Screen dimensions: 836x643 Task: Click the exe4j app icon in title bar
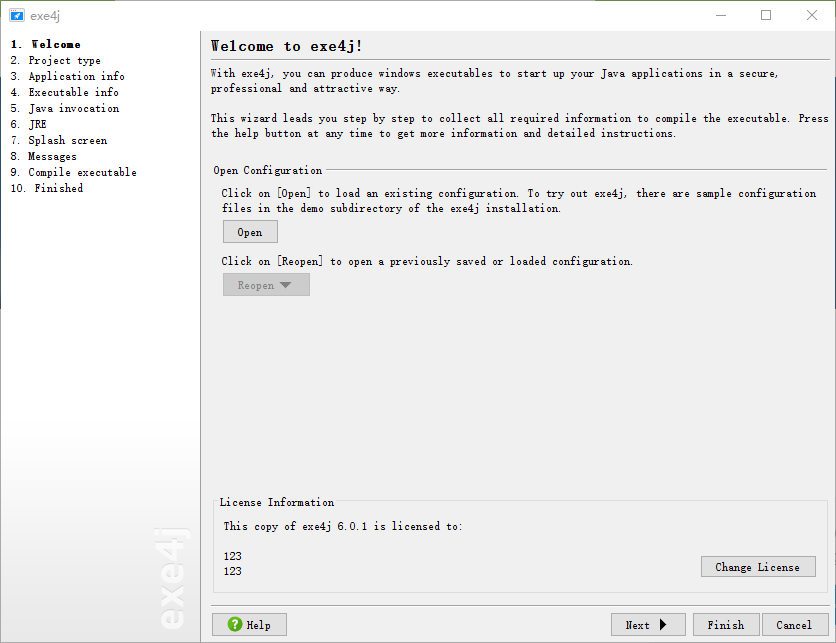pos(17,15)
